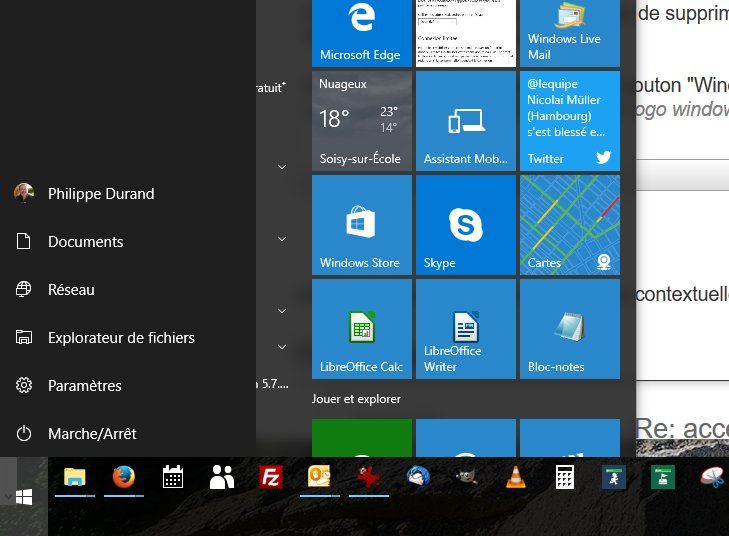Open the Windows Live Mail tile
The image size is (729, 536).
click(x=570, y=33)
